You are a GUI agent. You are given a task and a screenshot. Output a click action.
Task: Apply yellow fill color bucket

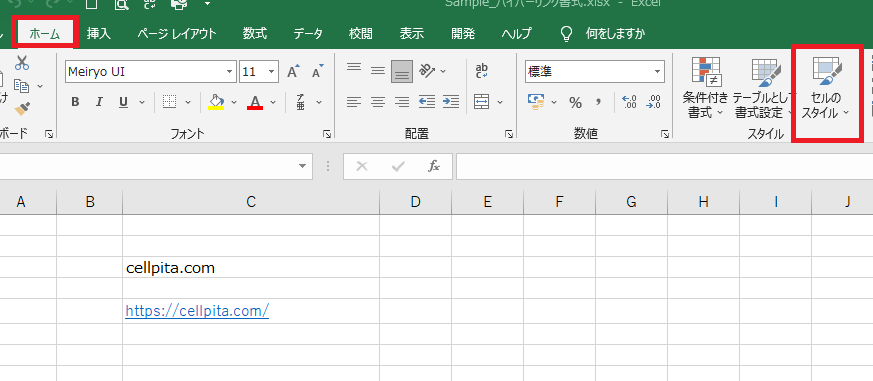tap(216, 102)
